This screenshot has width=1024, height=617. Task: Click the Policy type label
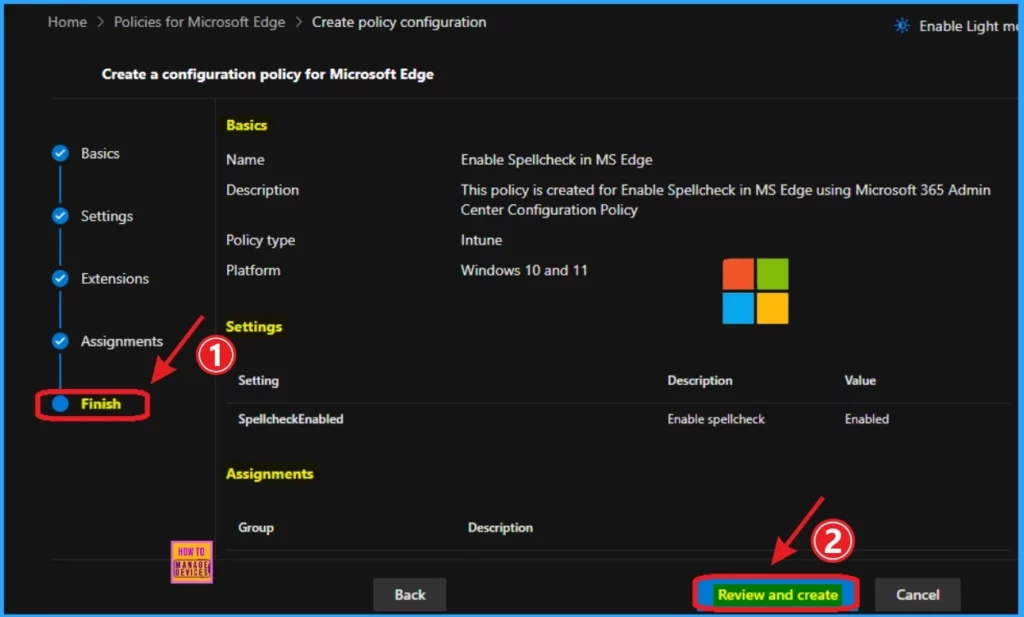click(x=261, y=240)
